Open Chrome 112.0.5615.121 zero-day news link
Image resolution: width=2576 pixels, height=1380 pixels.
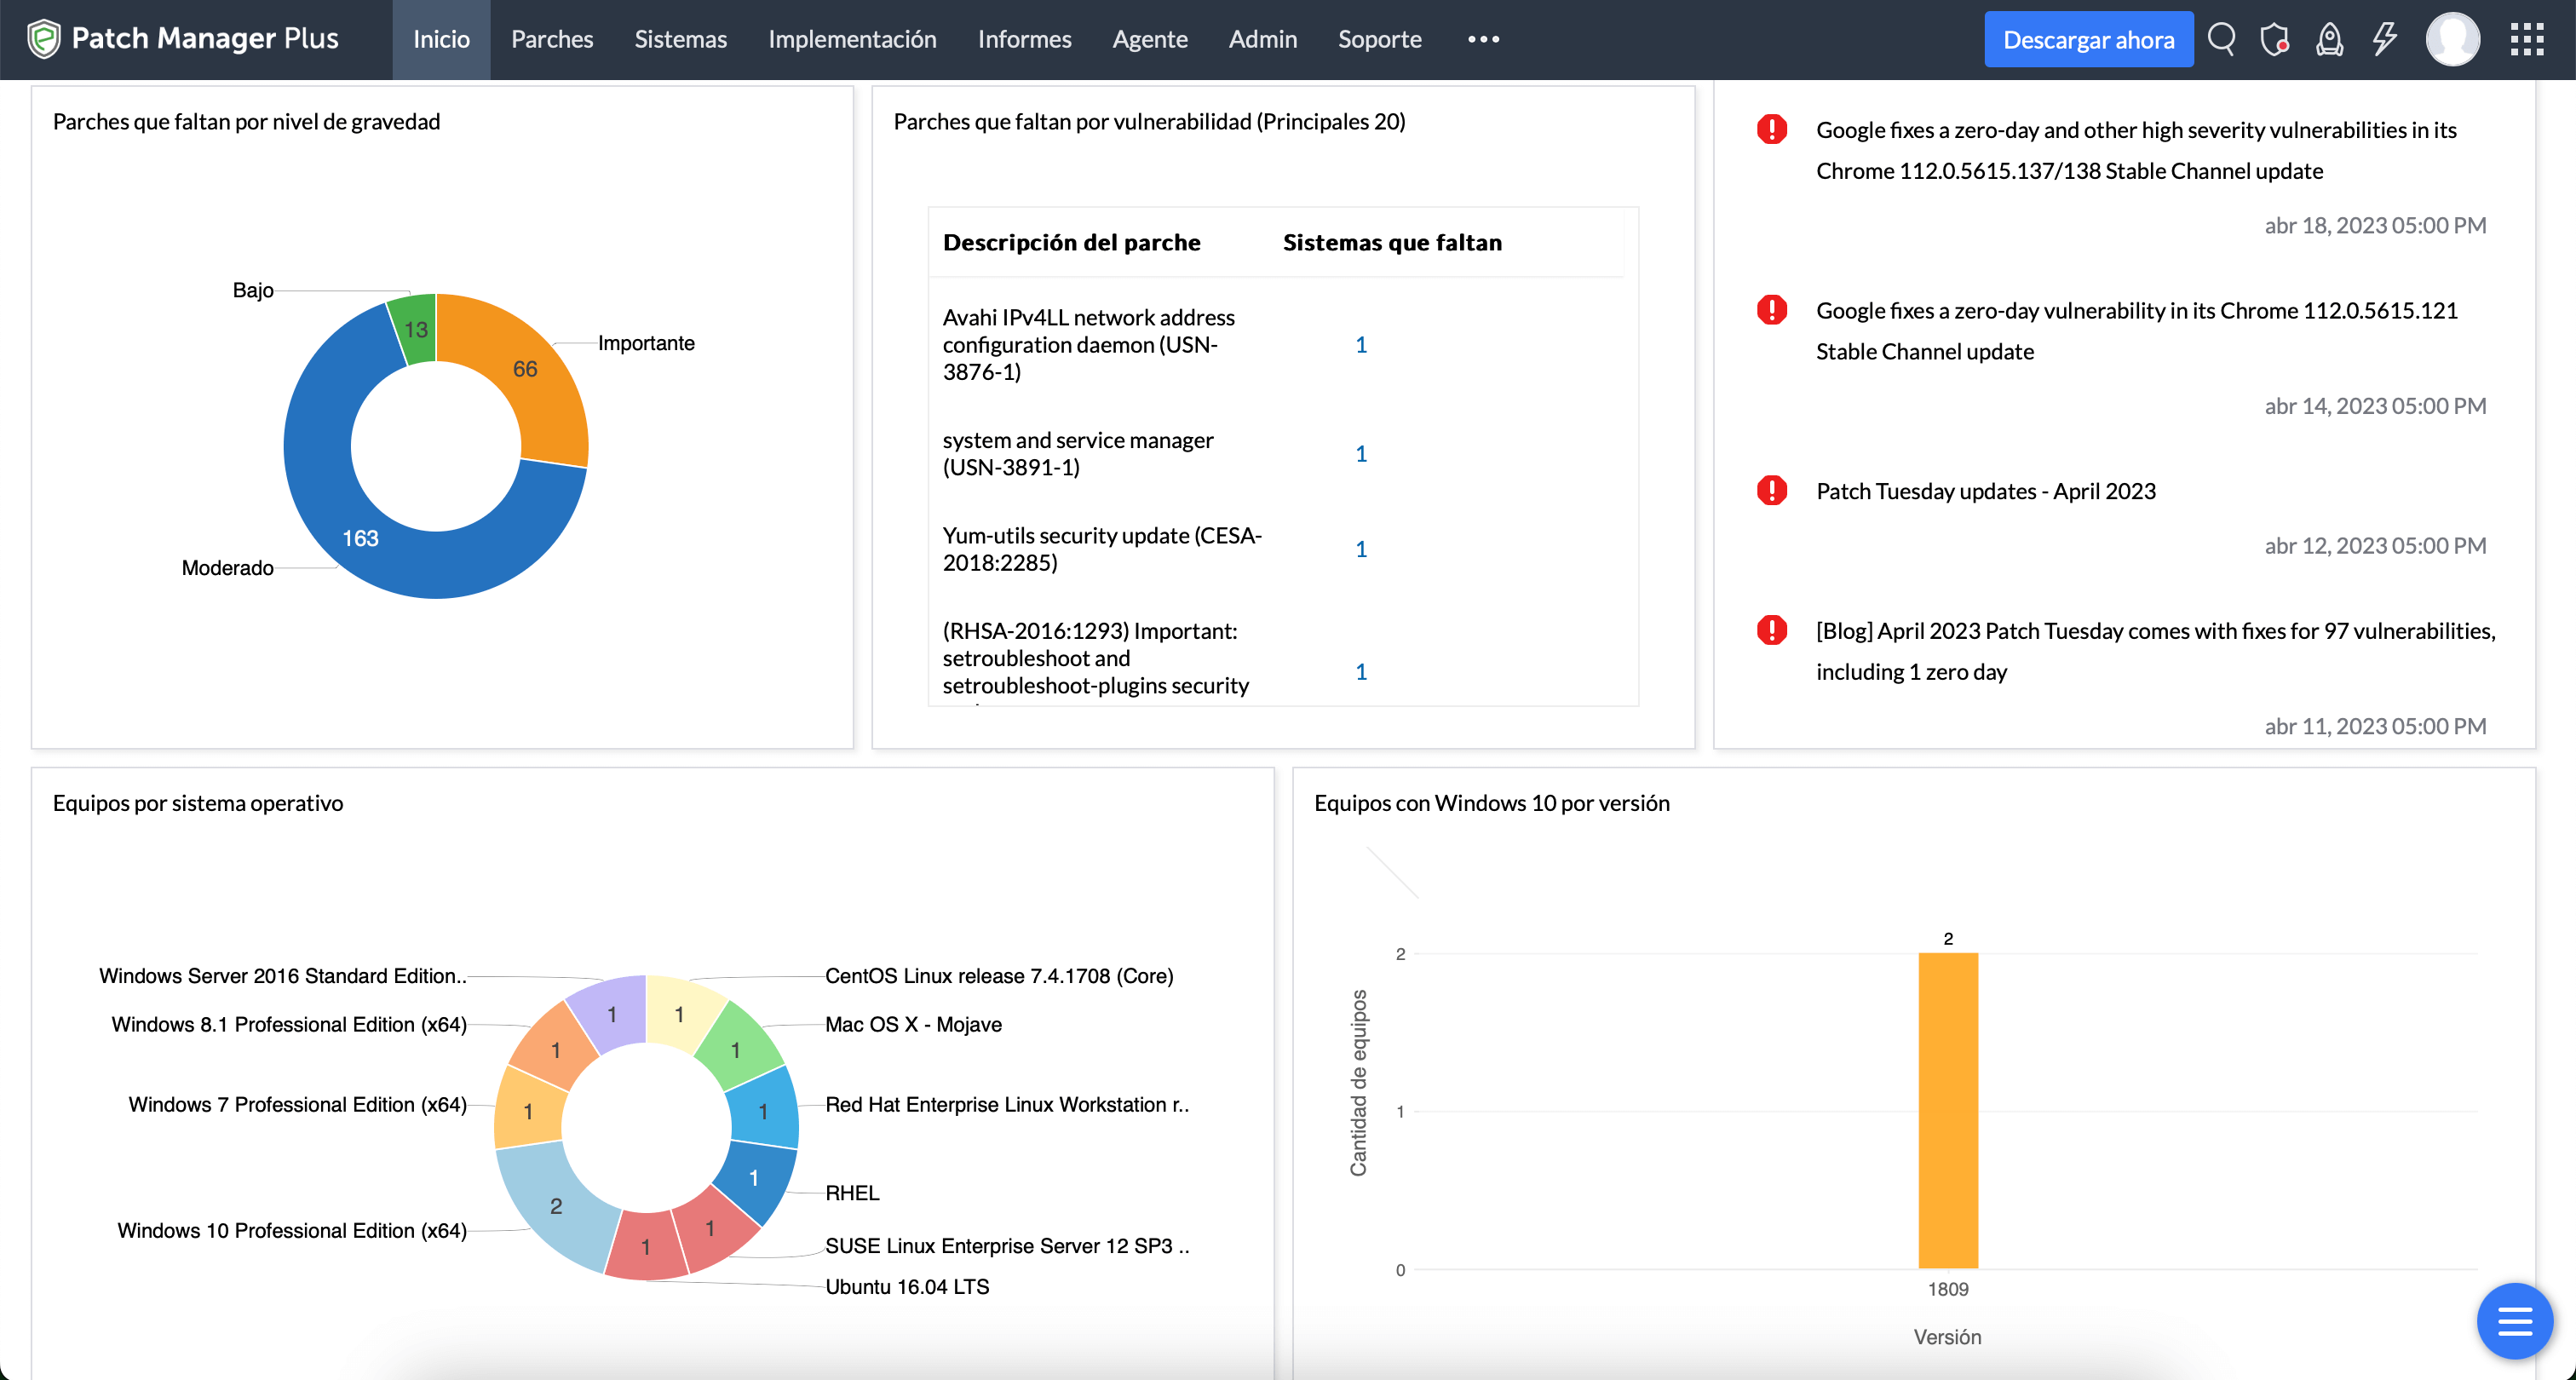point(2136,331)
